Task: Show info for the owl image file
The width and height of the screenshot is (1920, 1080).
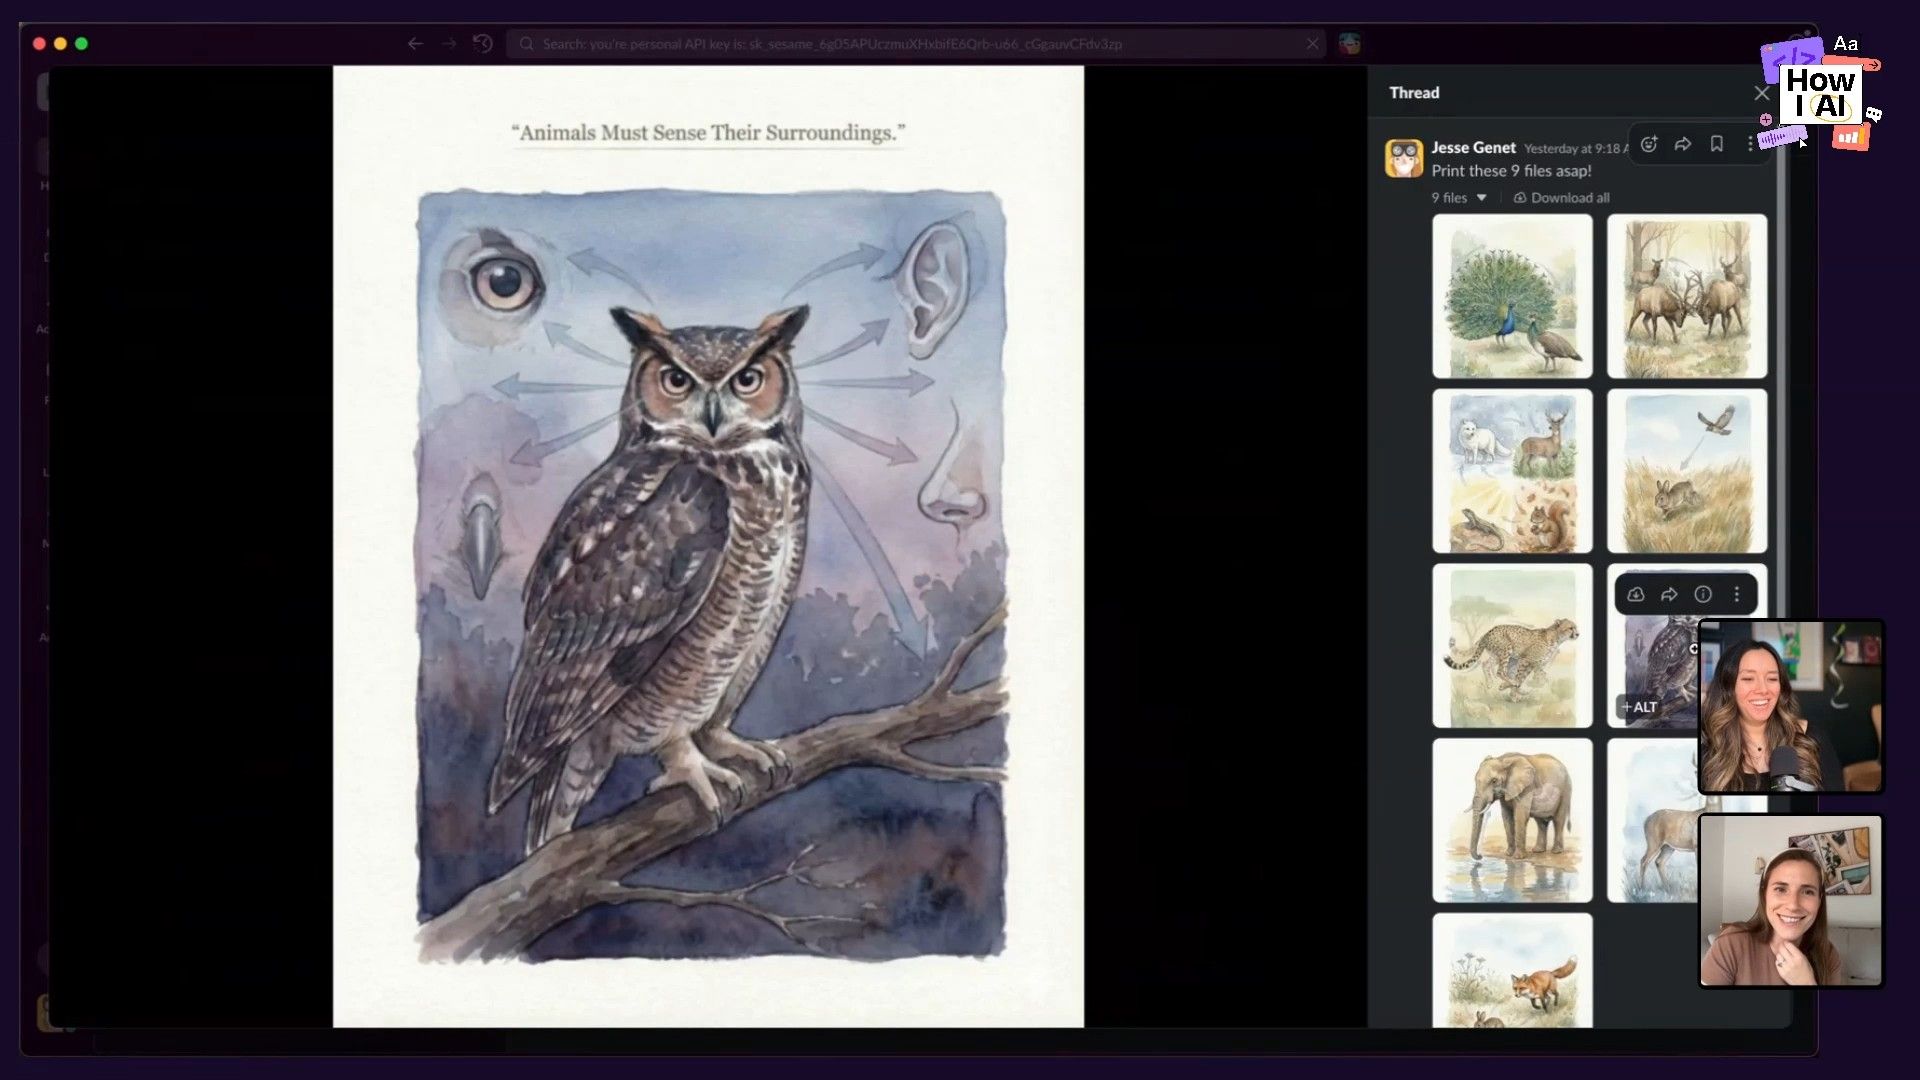Action: pos(1703,594)
